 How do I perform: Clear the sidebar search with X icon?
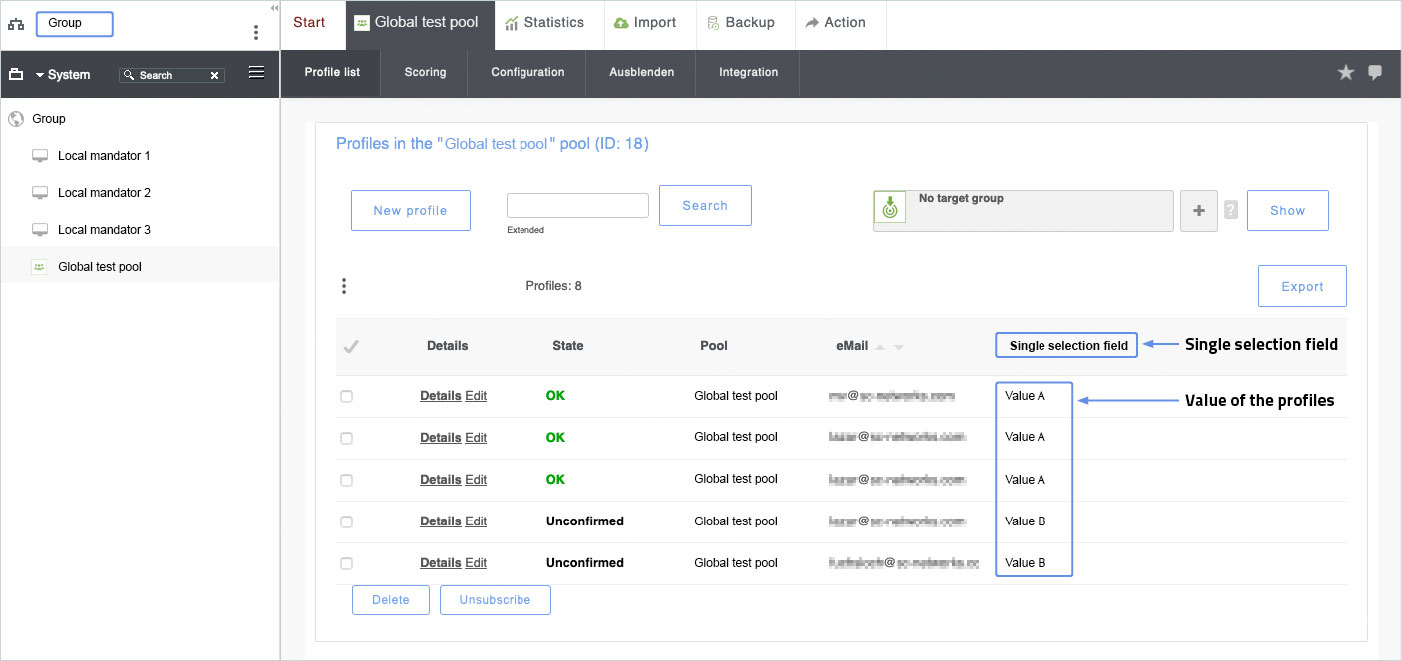[x=214, y=75]
